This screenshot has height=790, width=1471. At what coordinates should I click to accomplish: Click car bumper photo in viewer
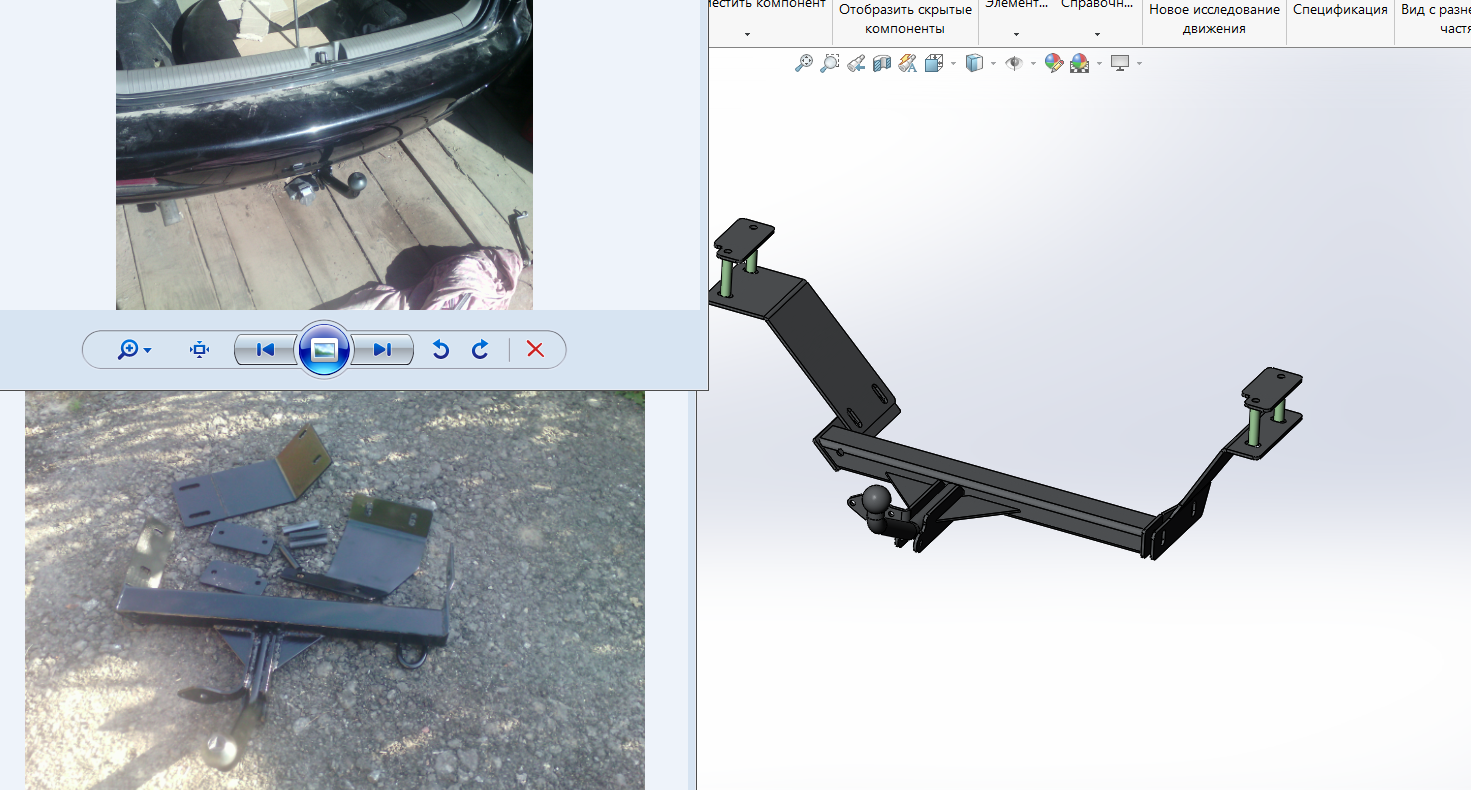[324, 155]
